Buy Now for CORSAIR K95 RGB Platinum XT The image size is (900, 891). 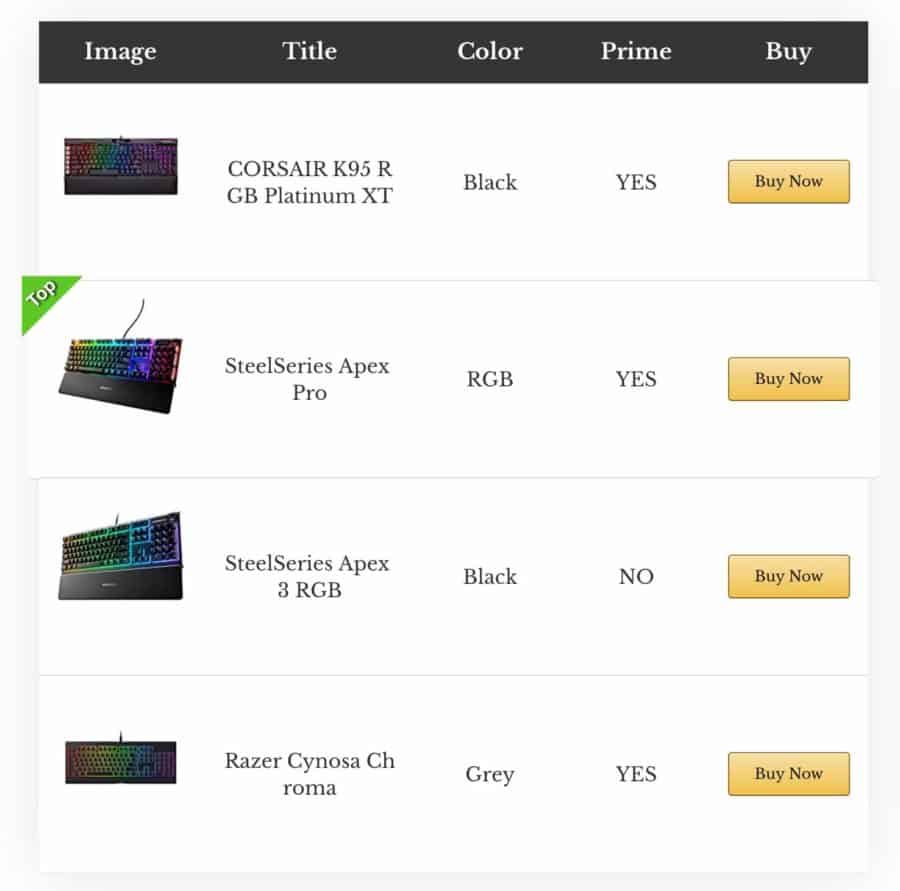(789, 181)
